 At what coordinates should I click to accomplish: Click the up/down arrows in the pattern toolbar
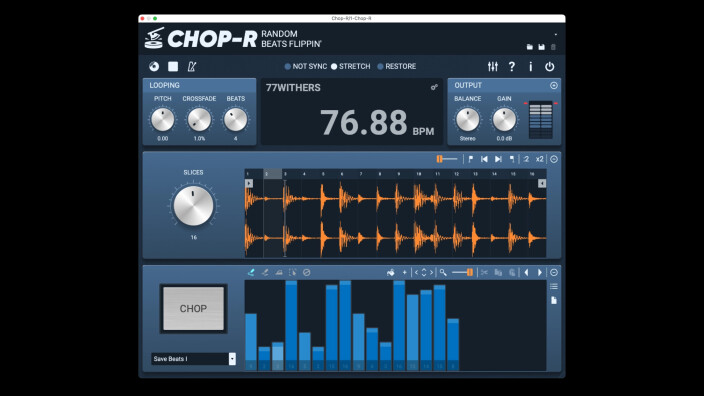tap(424, 273)
